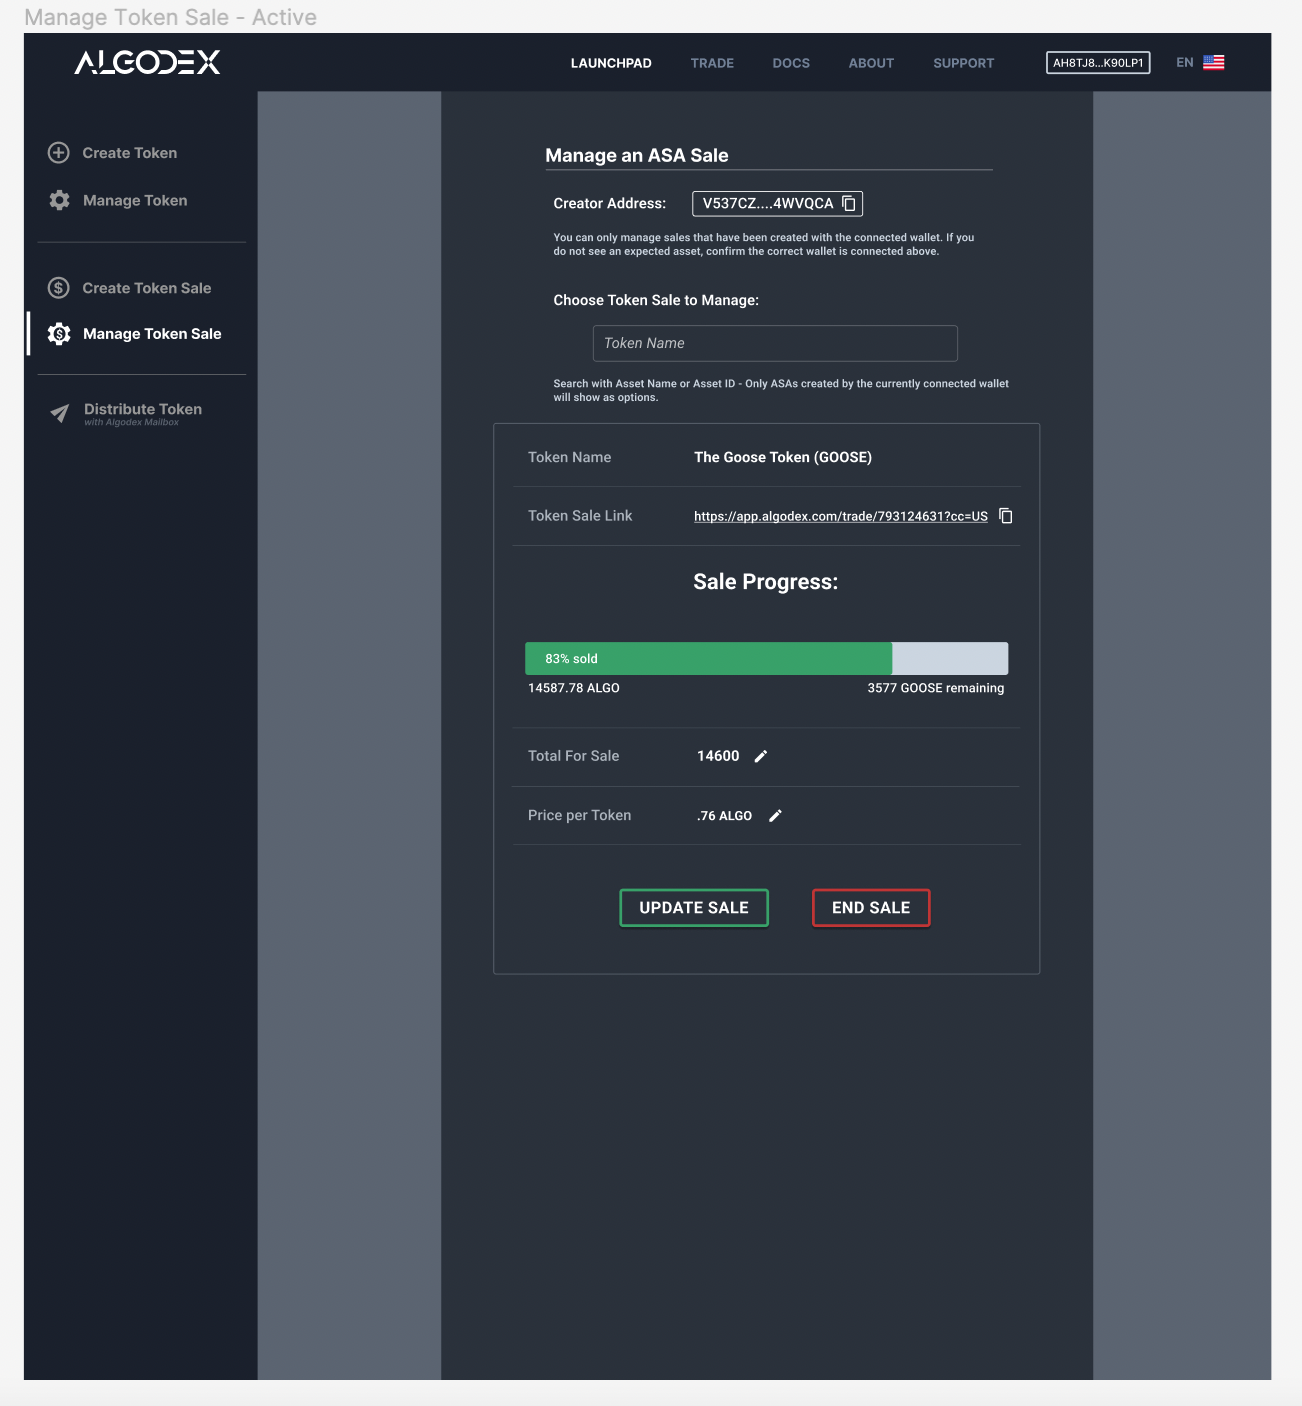Click the .76 ALGO price value
This screenshot has height=1406, width=1302.
click(x=724, y=816)
